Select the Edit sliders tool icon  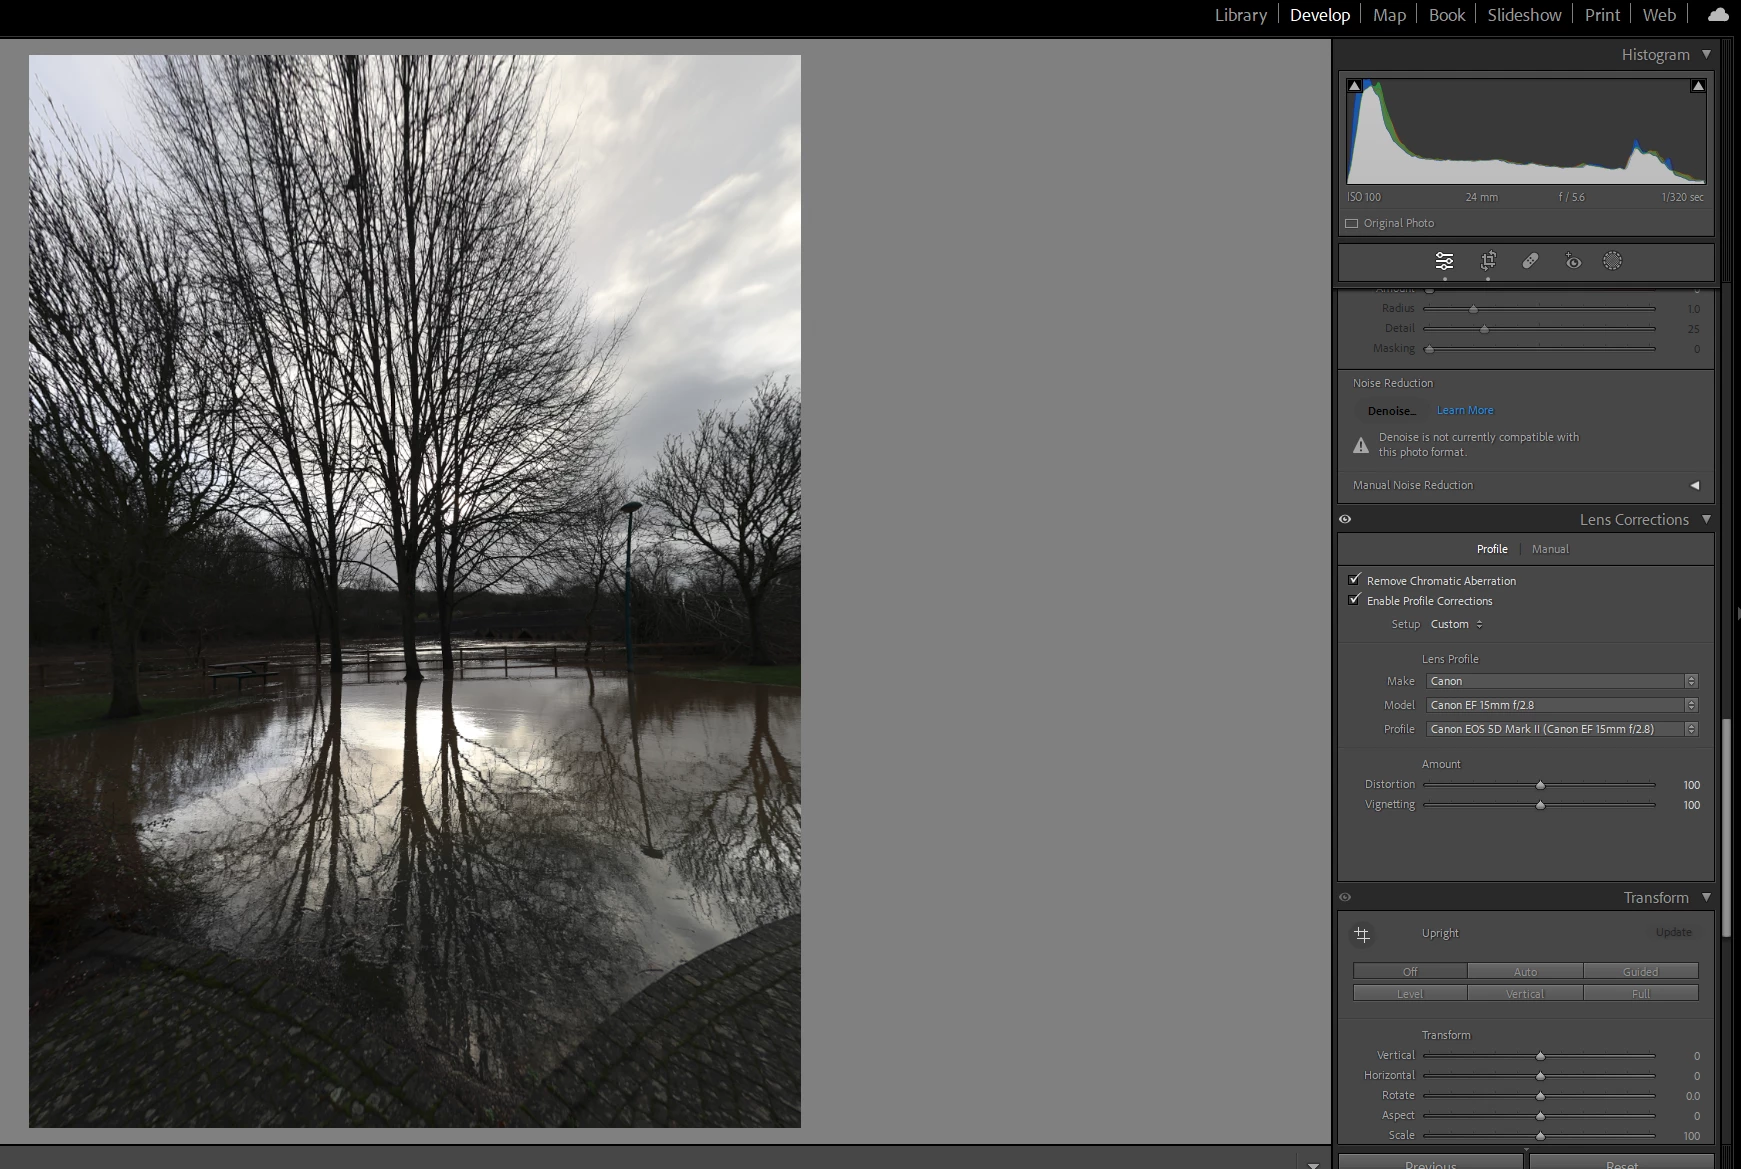click(x=1444, y=261)
